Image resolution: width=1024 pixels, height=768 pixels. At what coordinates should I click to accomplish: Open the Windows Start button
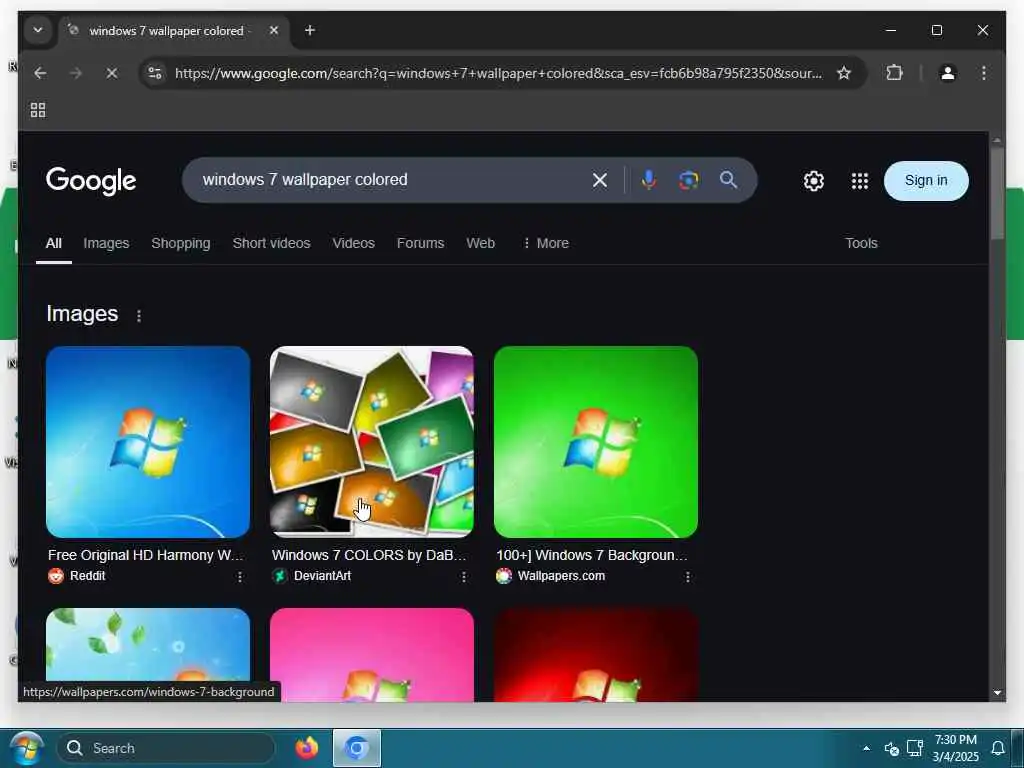(x=26, y=748)
